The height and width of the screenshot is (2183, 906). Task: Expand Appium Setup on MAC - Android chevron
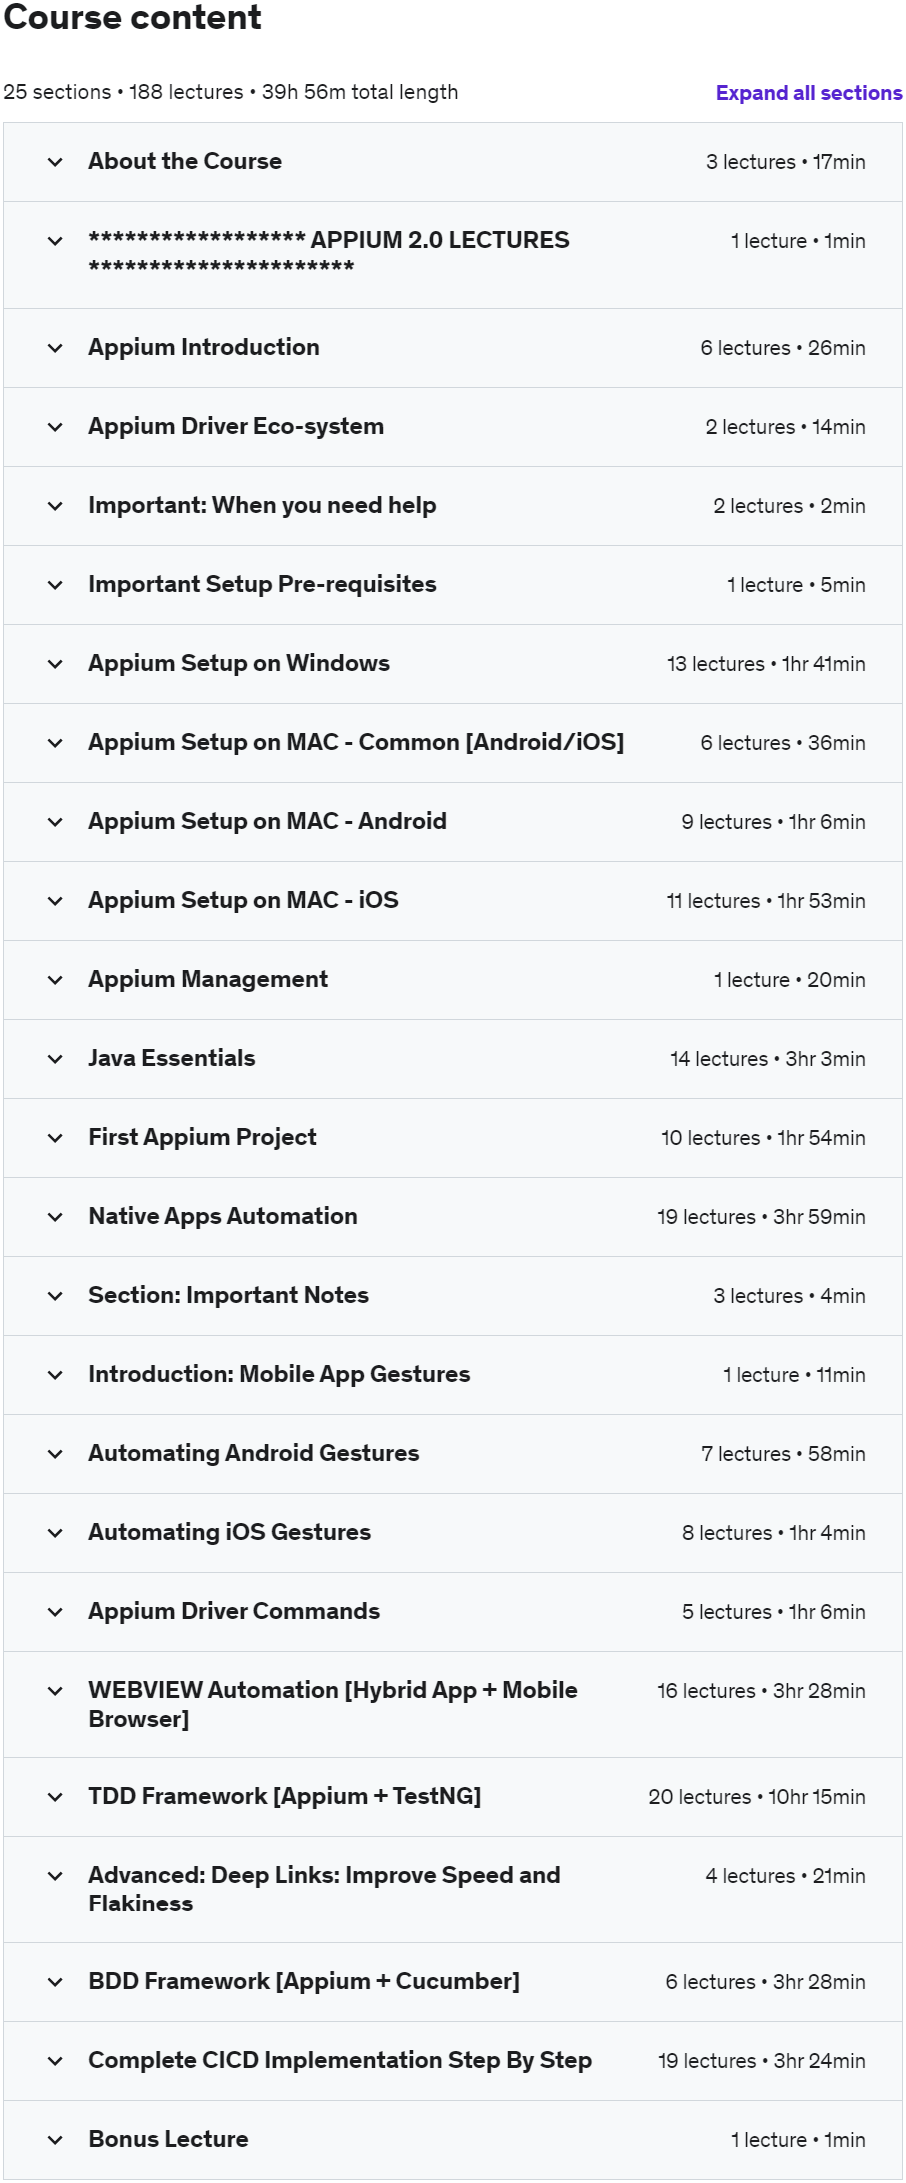(56, 822)
